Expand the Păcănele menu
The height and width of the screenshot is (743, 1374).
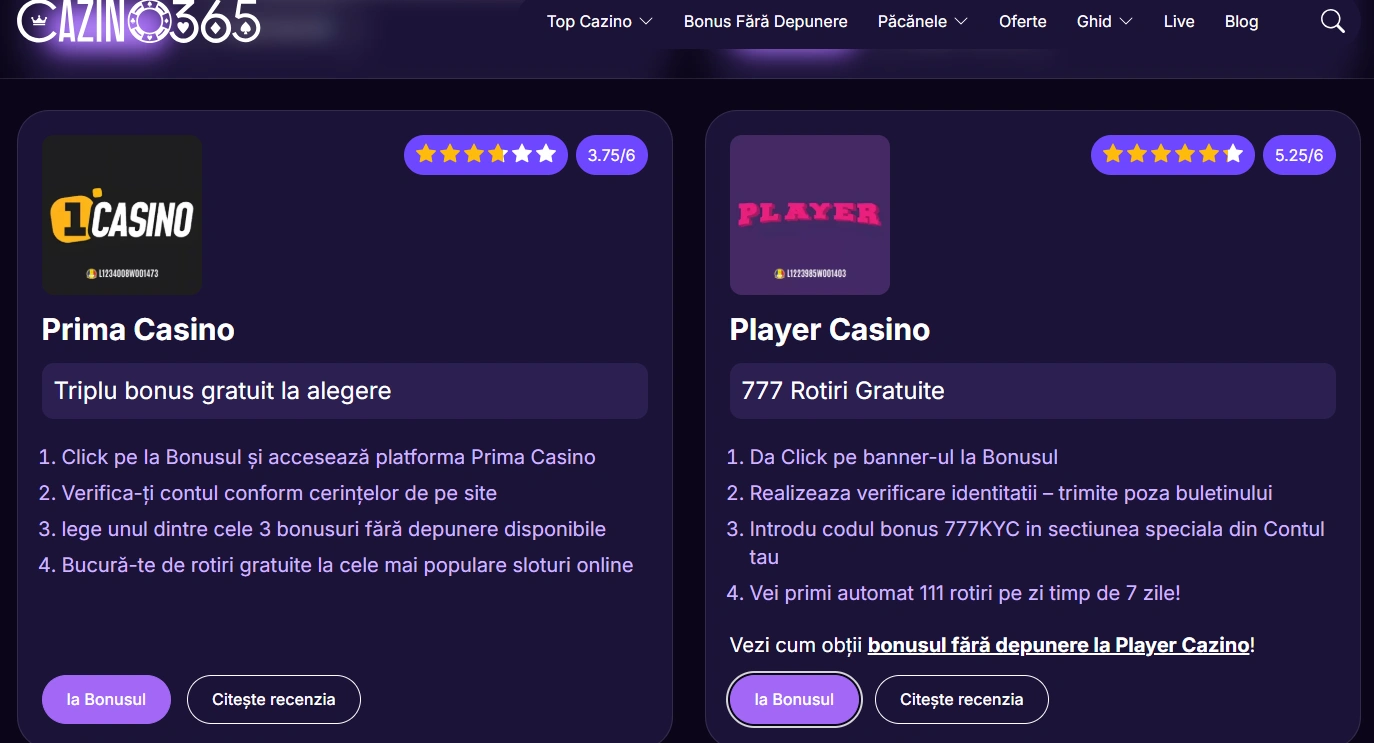coord(921,21)
